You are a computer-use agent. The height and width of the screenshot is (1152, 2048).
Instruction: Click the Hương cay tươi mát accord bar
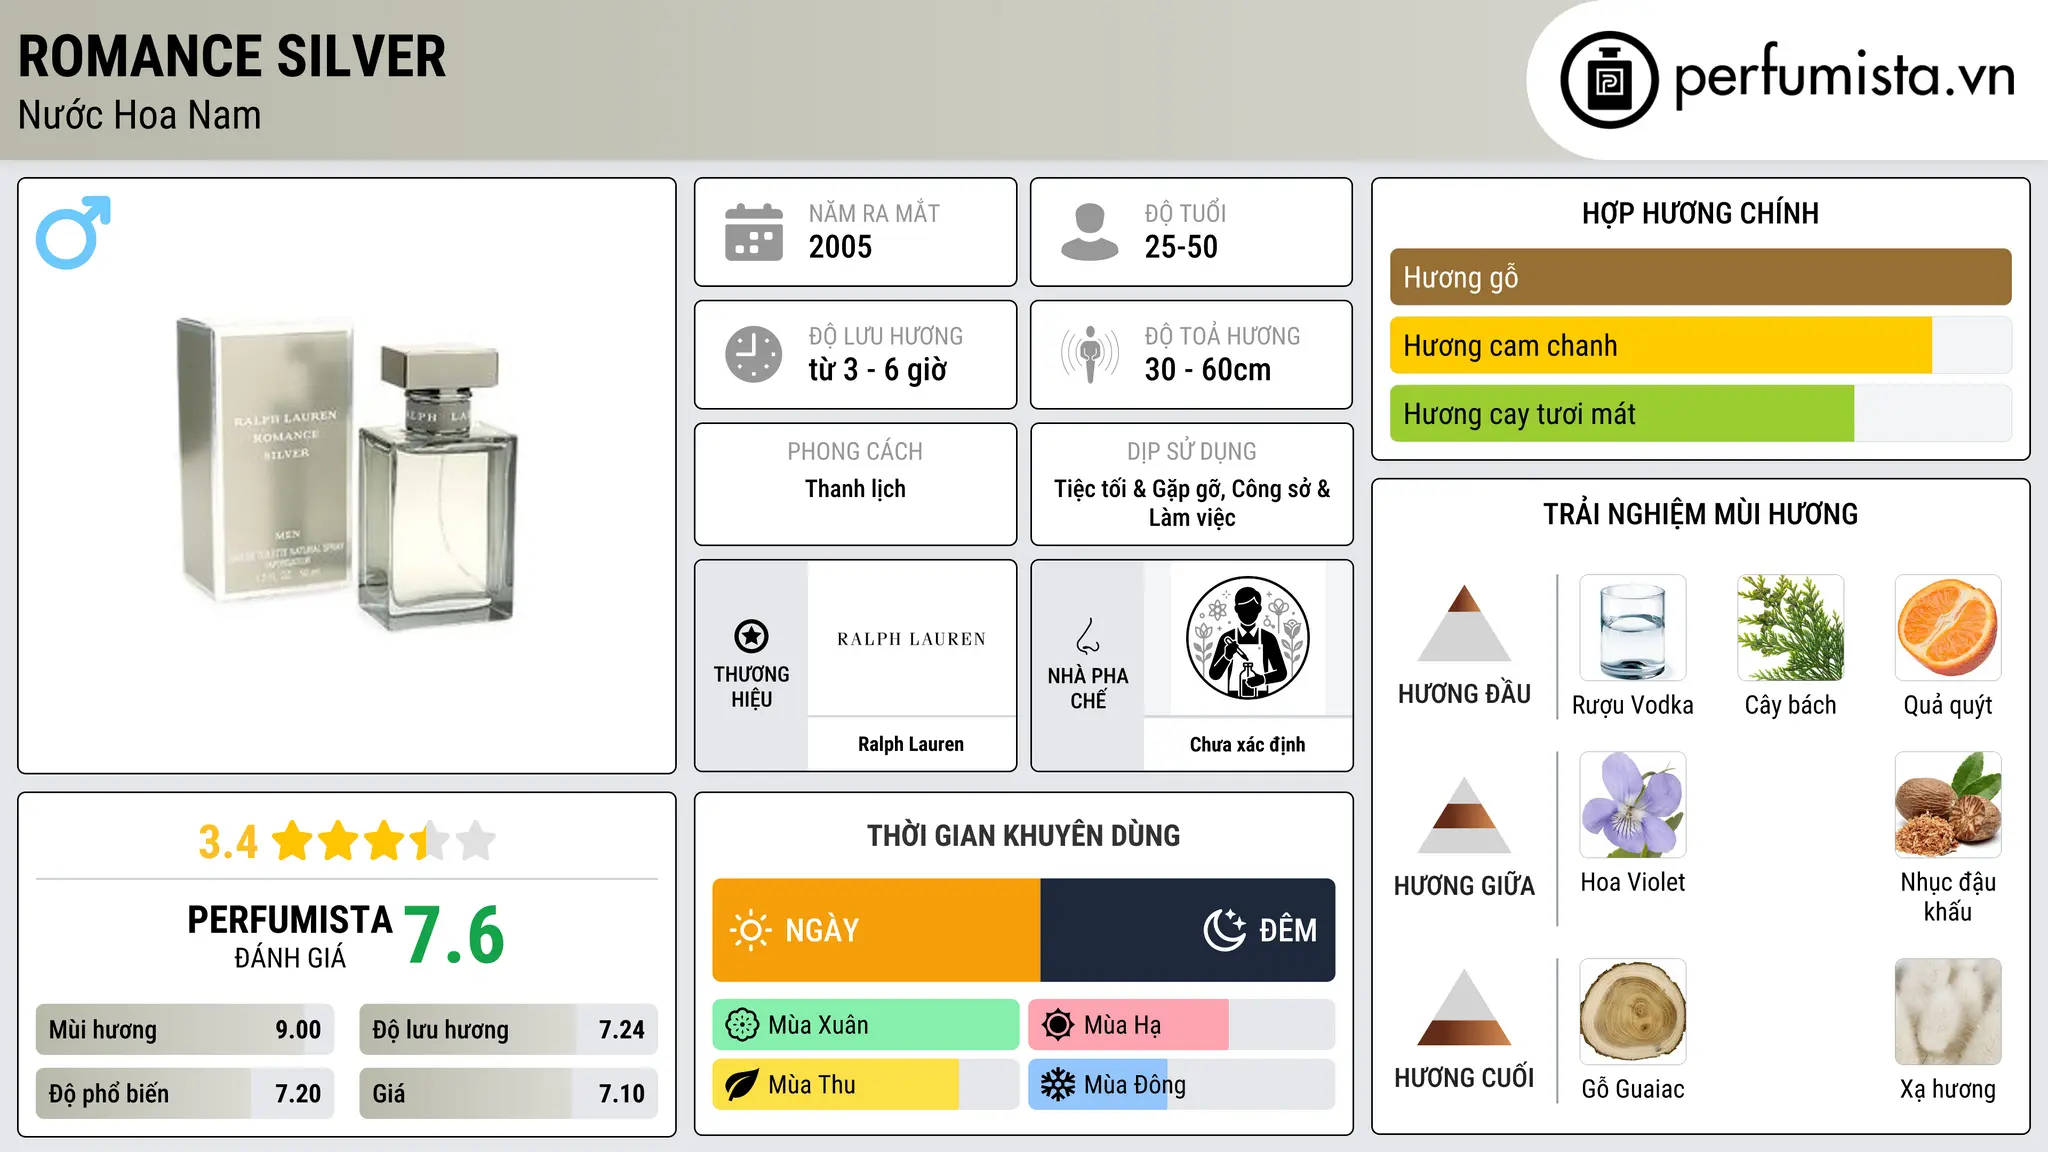point(1700,413)
